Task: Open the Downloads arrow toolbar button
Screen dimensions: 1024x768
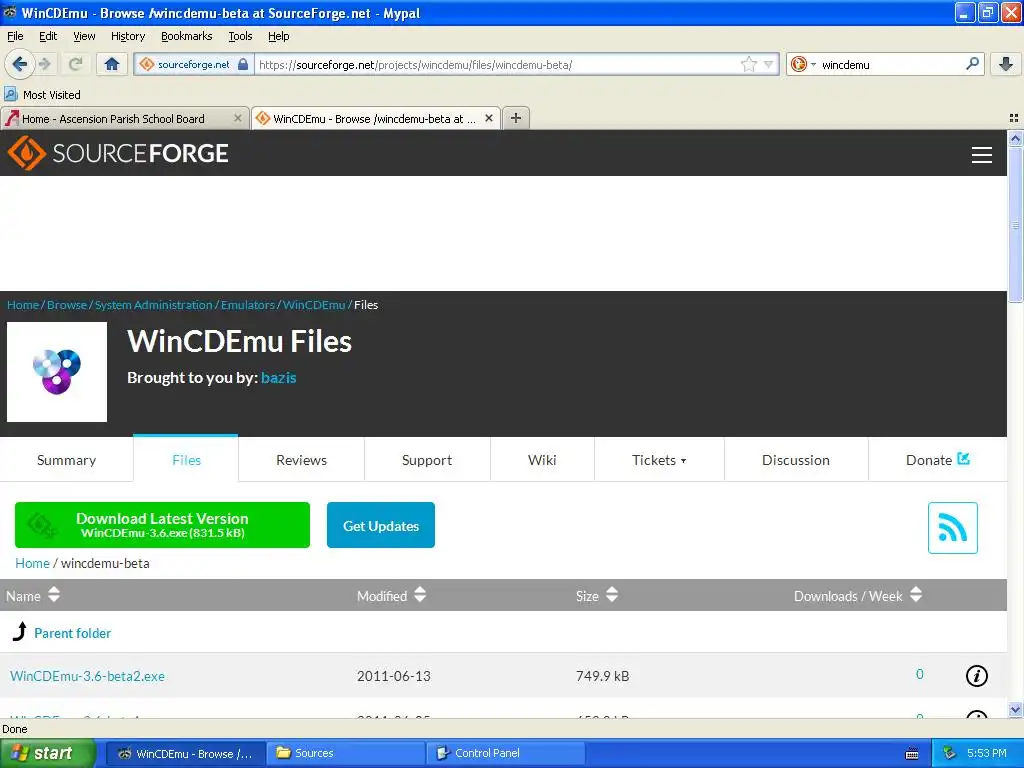Action: click(1006, 64)
